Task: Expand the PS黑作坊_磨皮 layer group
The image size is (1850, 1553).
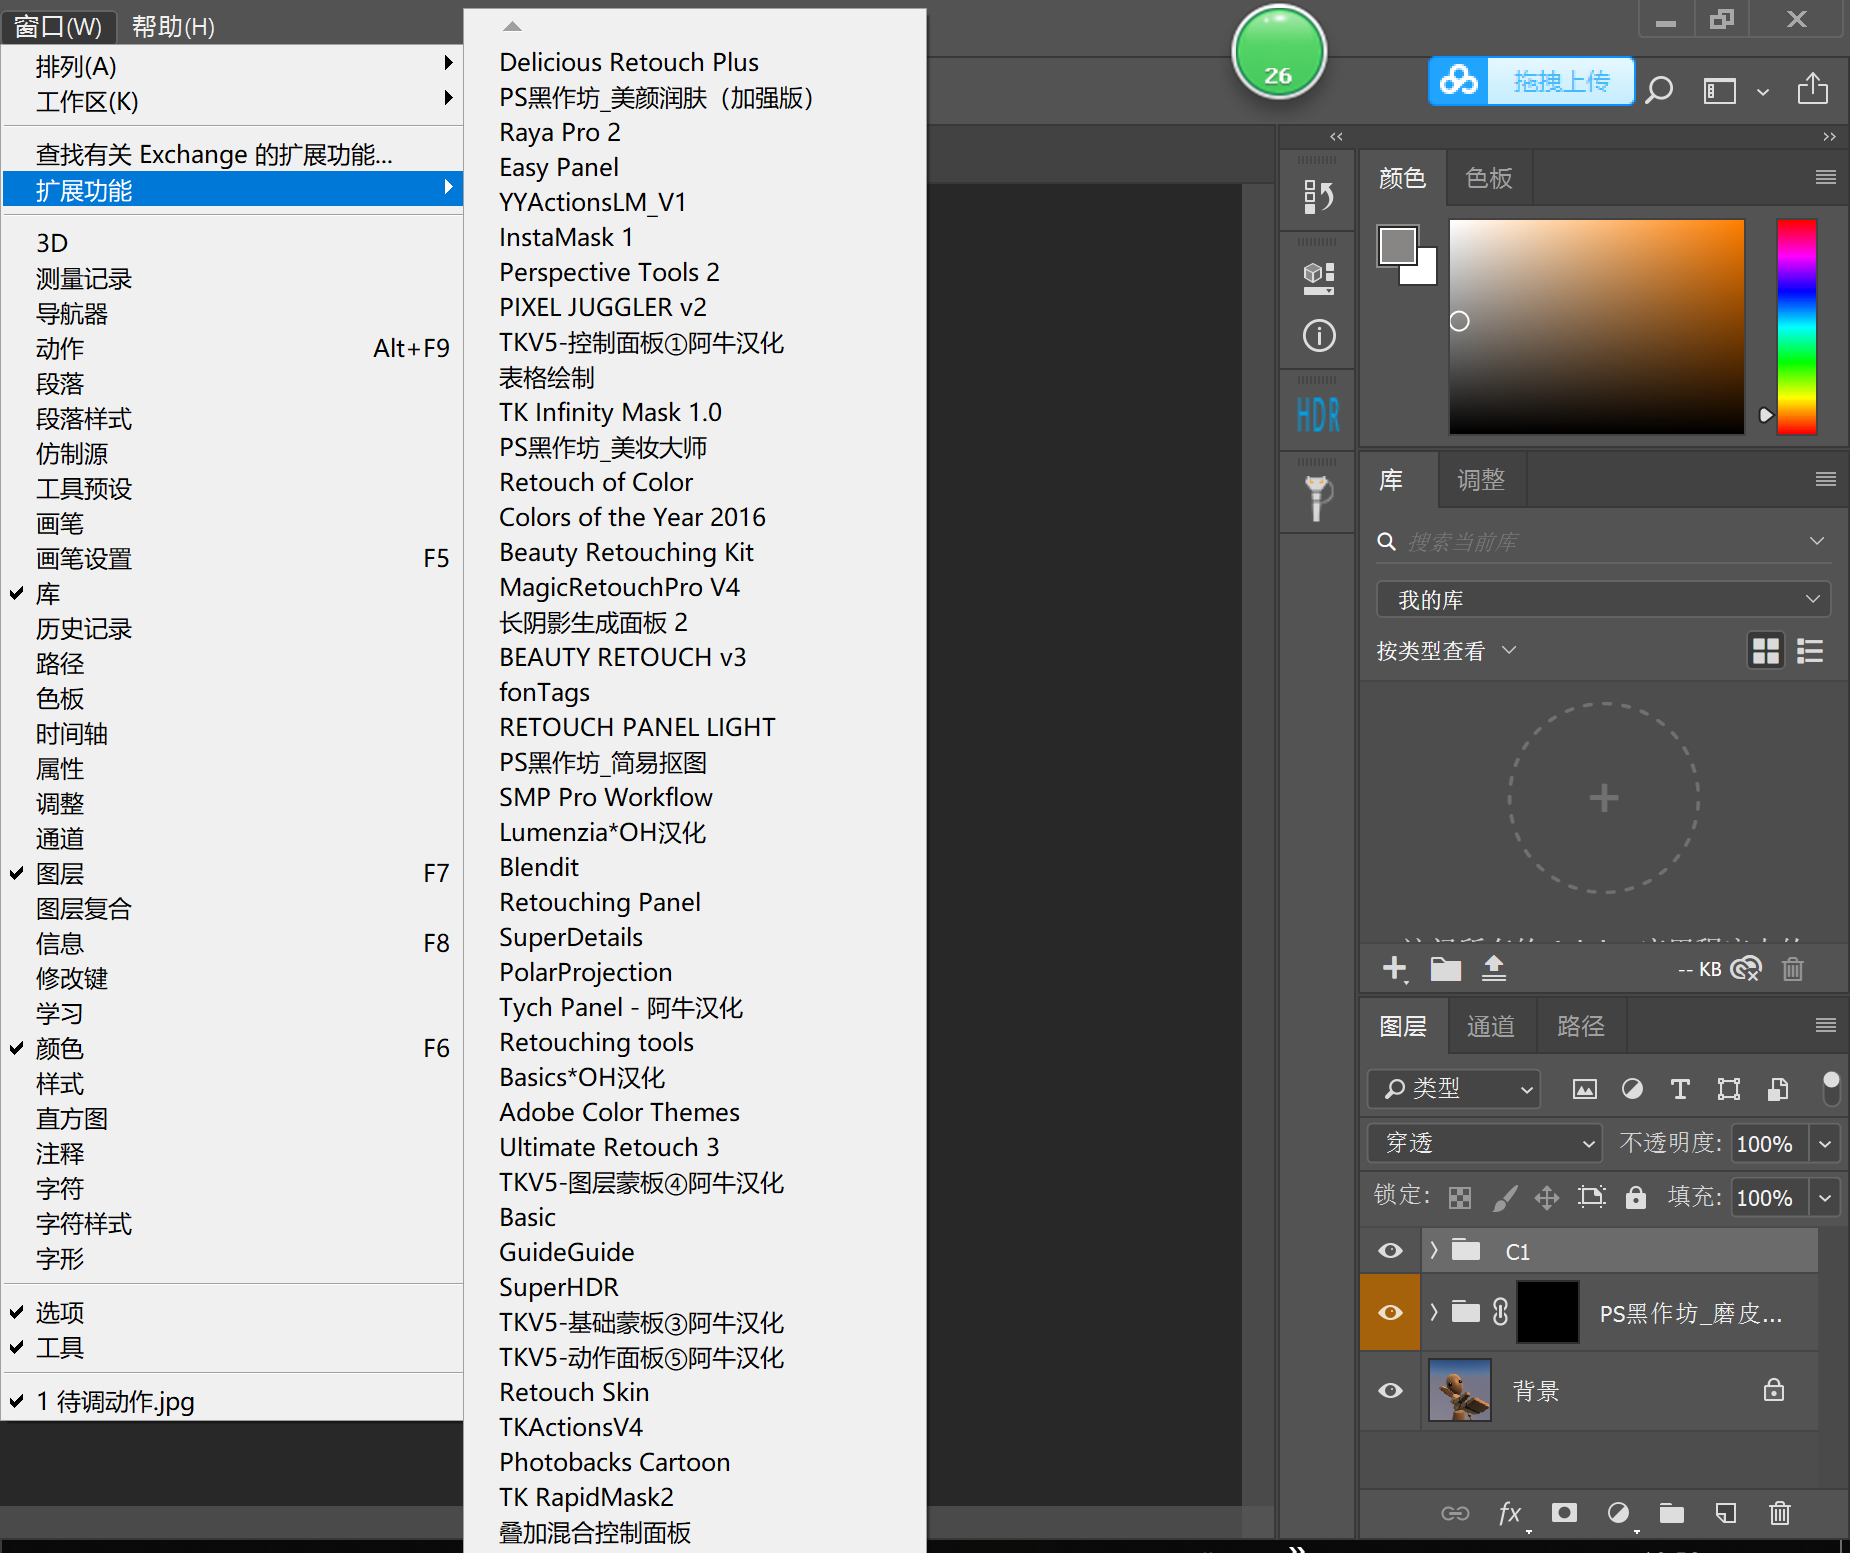Action: coord(1434,1312)
